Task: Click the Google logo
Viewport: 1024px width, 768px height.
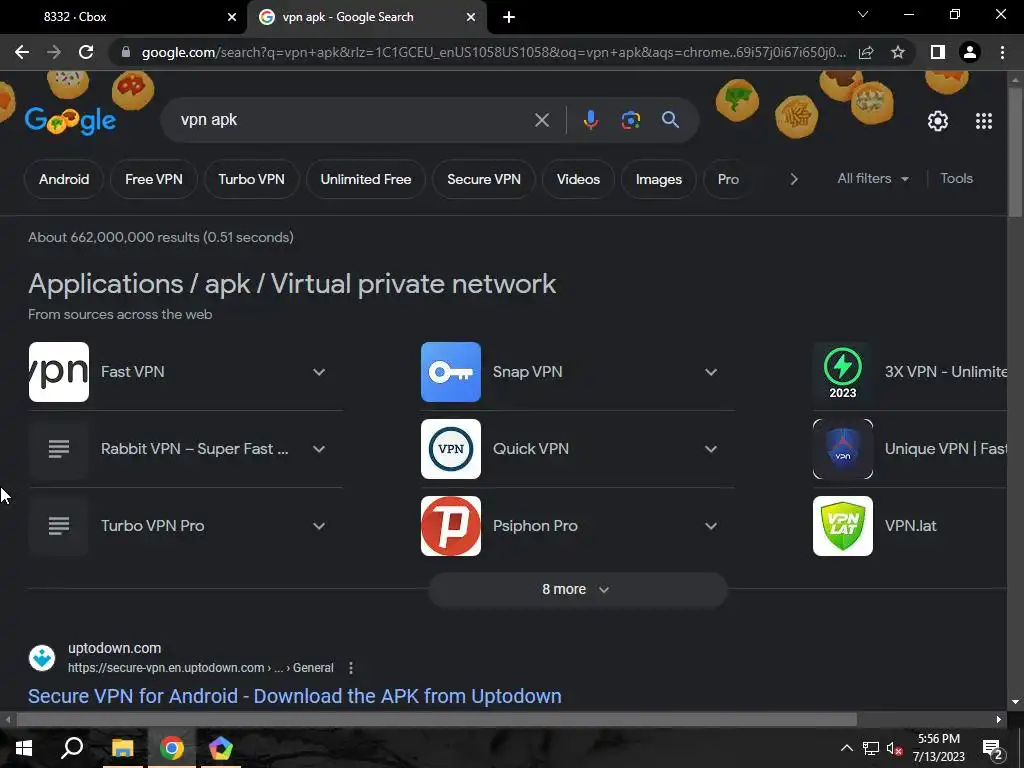Action: pyautogui.click(x=71, y=121)
